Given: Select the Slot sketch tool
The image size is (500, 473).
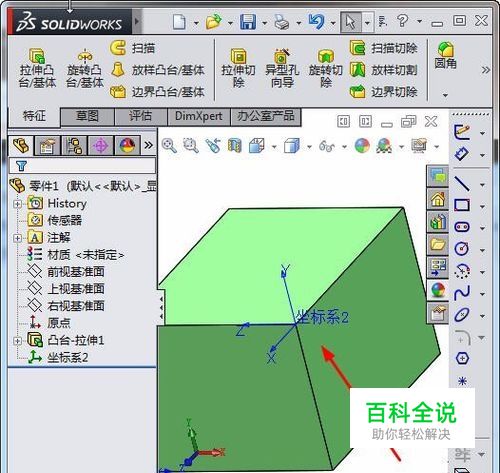Looking at the screenshot, I should pos(462,227).
